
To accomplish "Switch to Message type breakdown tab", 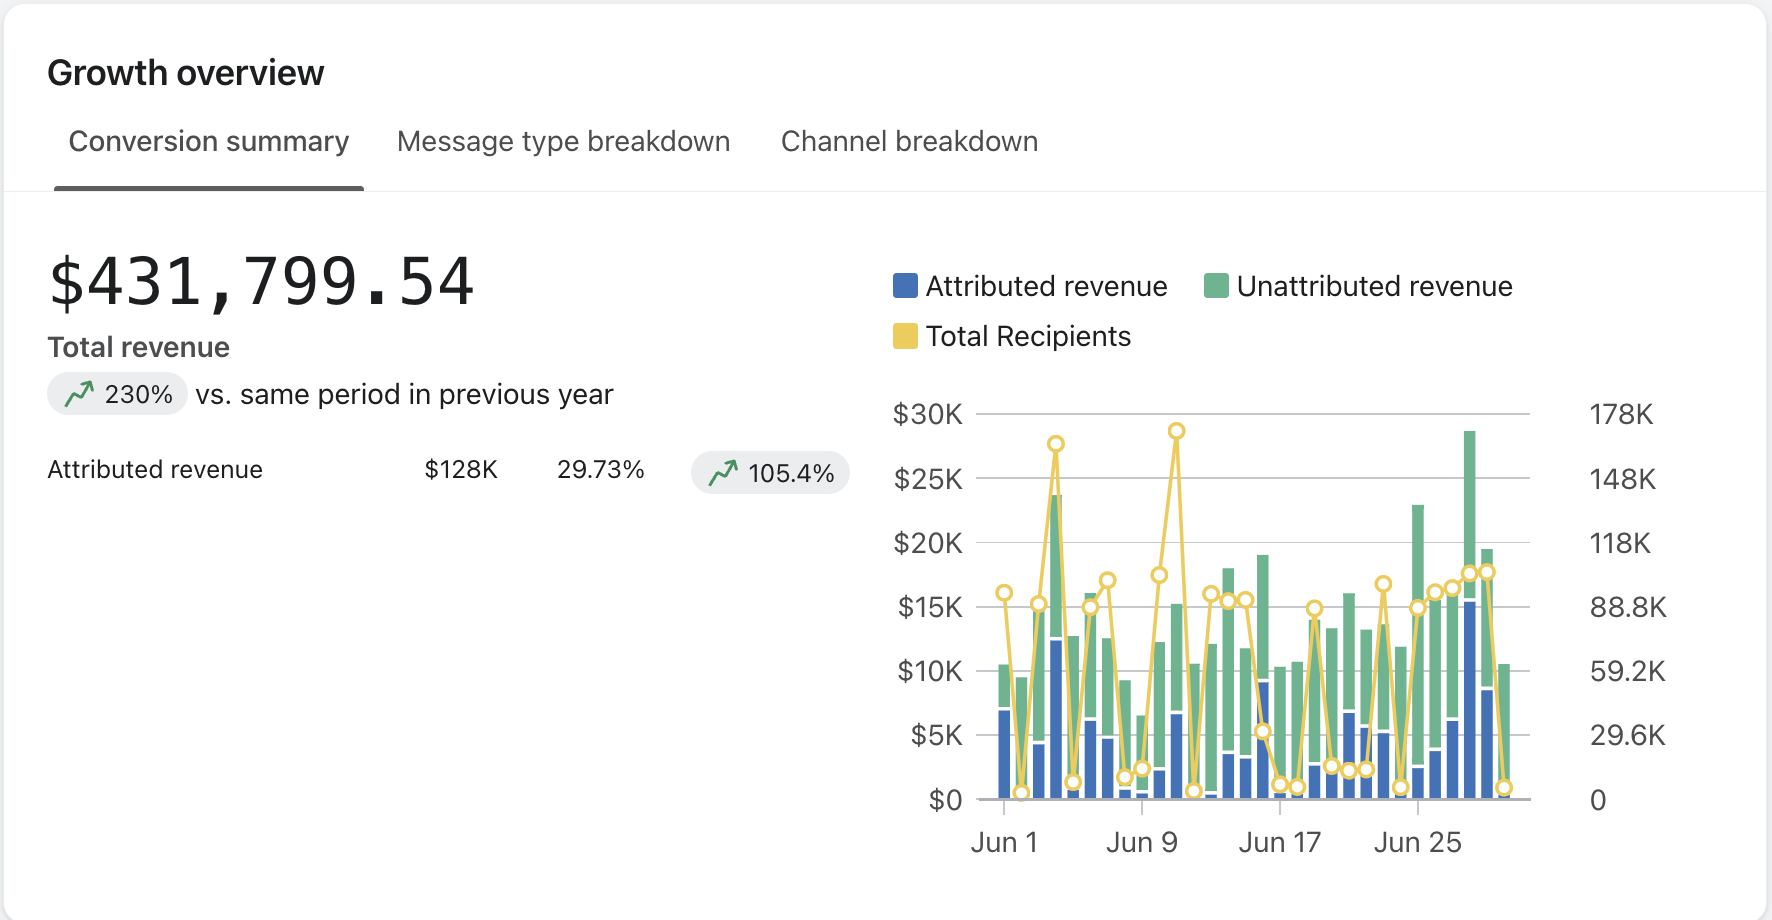I will (563, 142).
